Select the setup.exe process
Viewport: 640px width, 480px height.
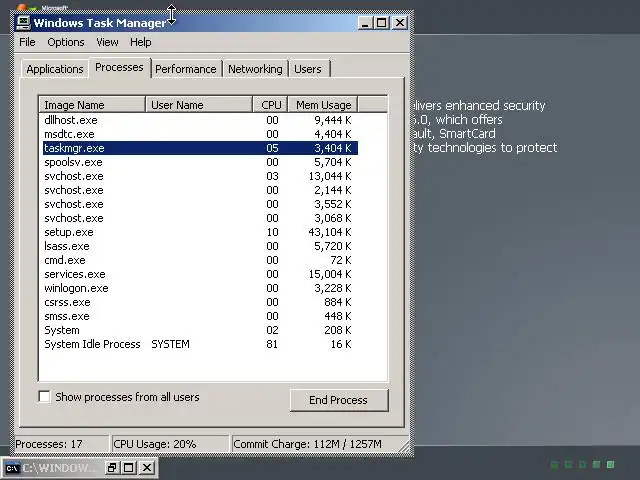point(200,232)
